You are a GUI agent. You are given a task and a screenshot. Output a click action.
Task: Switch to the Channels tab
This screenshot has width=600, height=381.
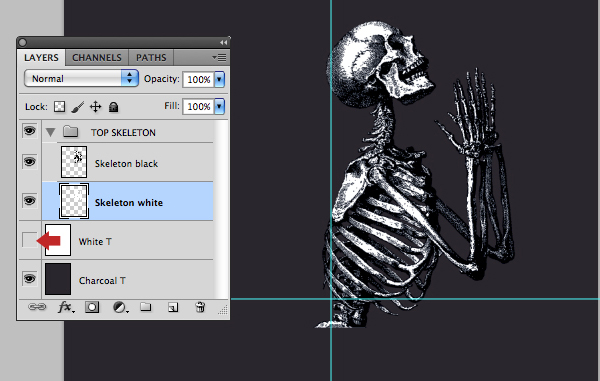pos(97,58)
